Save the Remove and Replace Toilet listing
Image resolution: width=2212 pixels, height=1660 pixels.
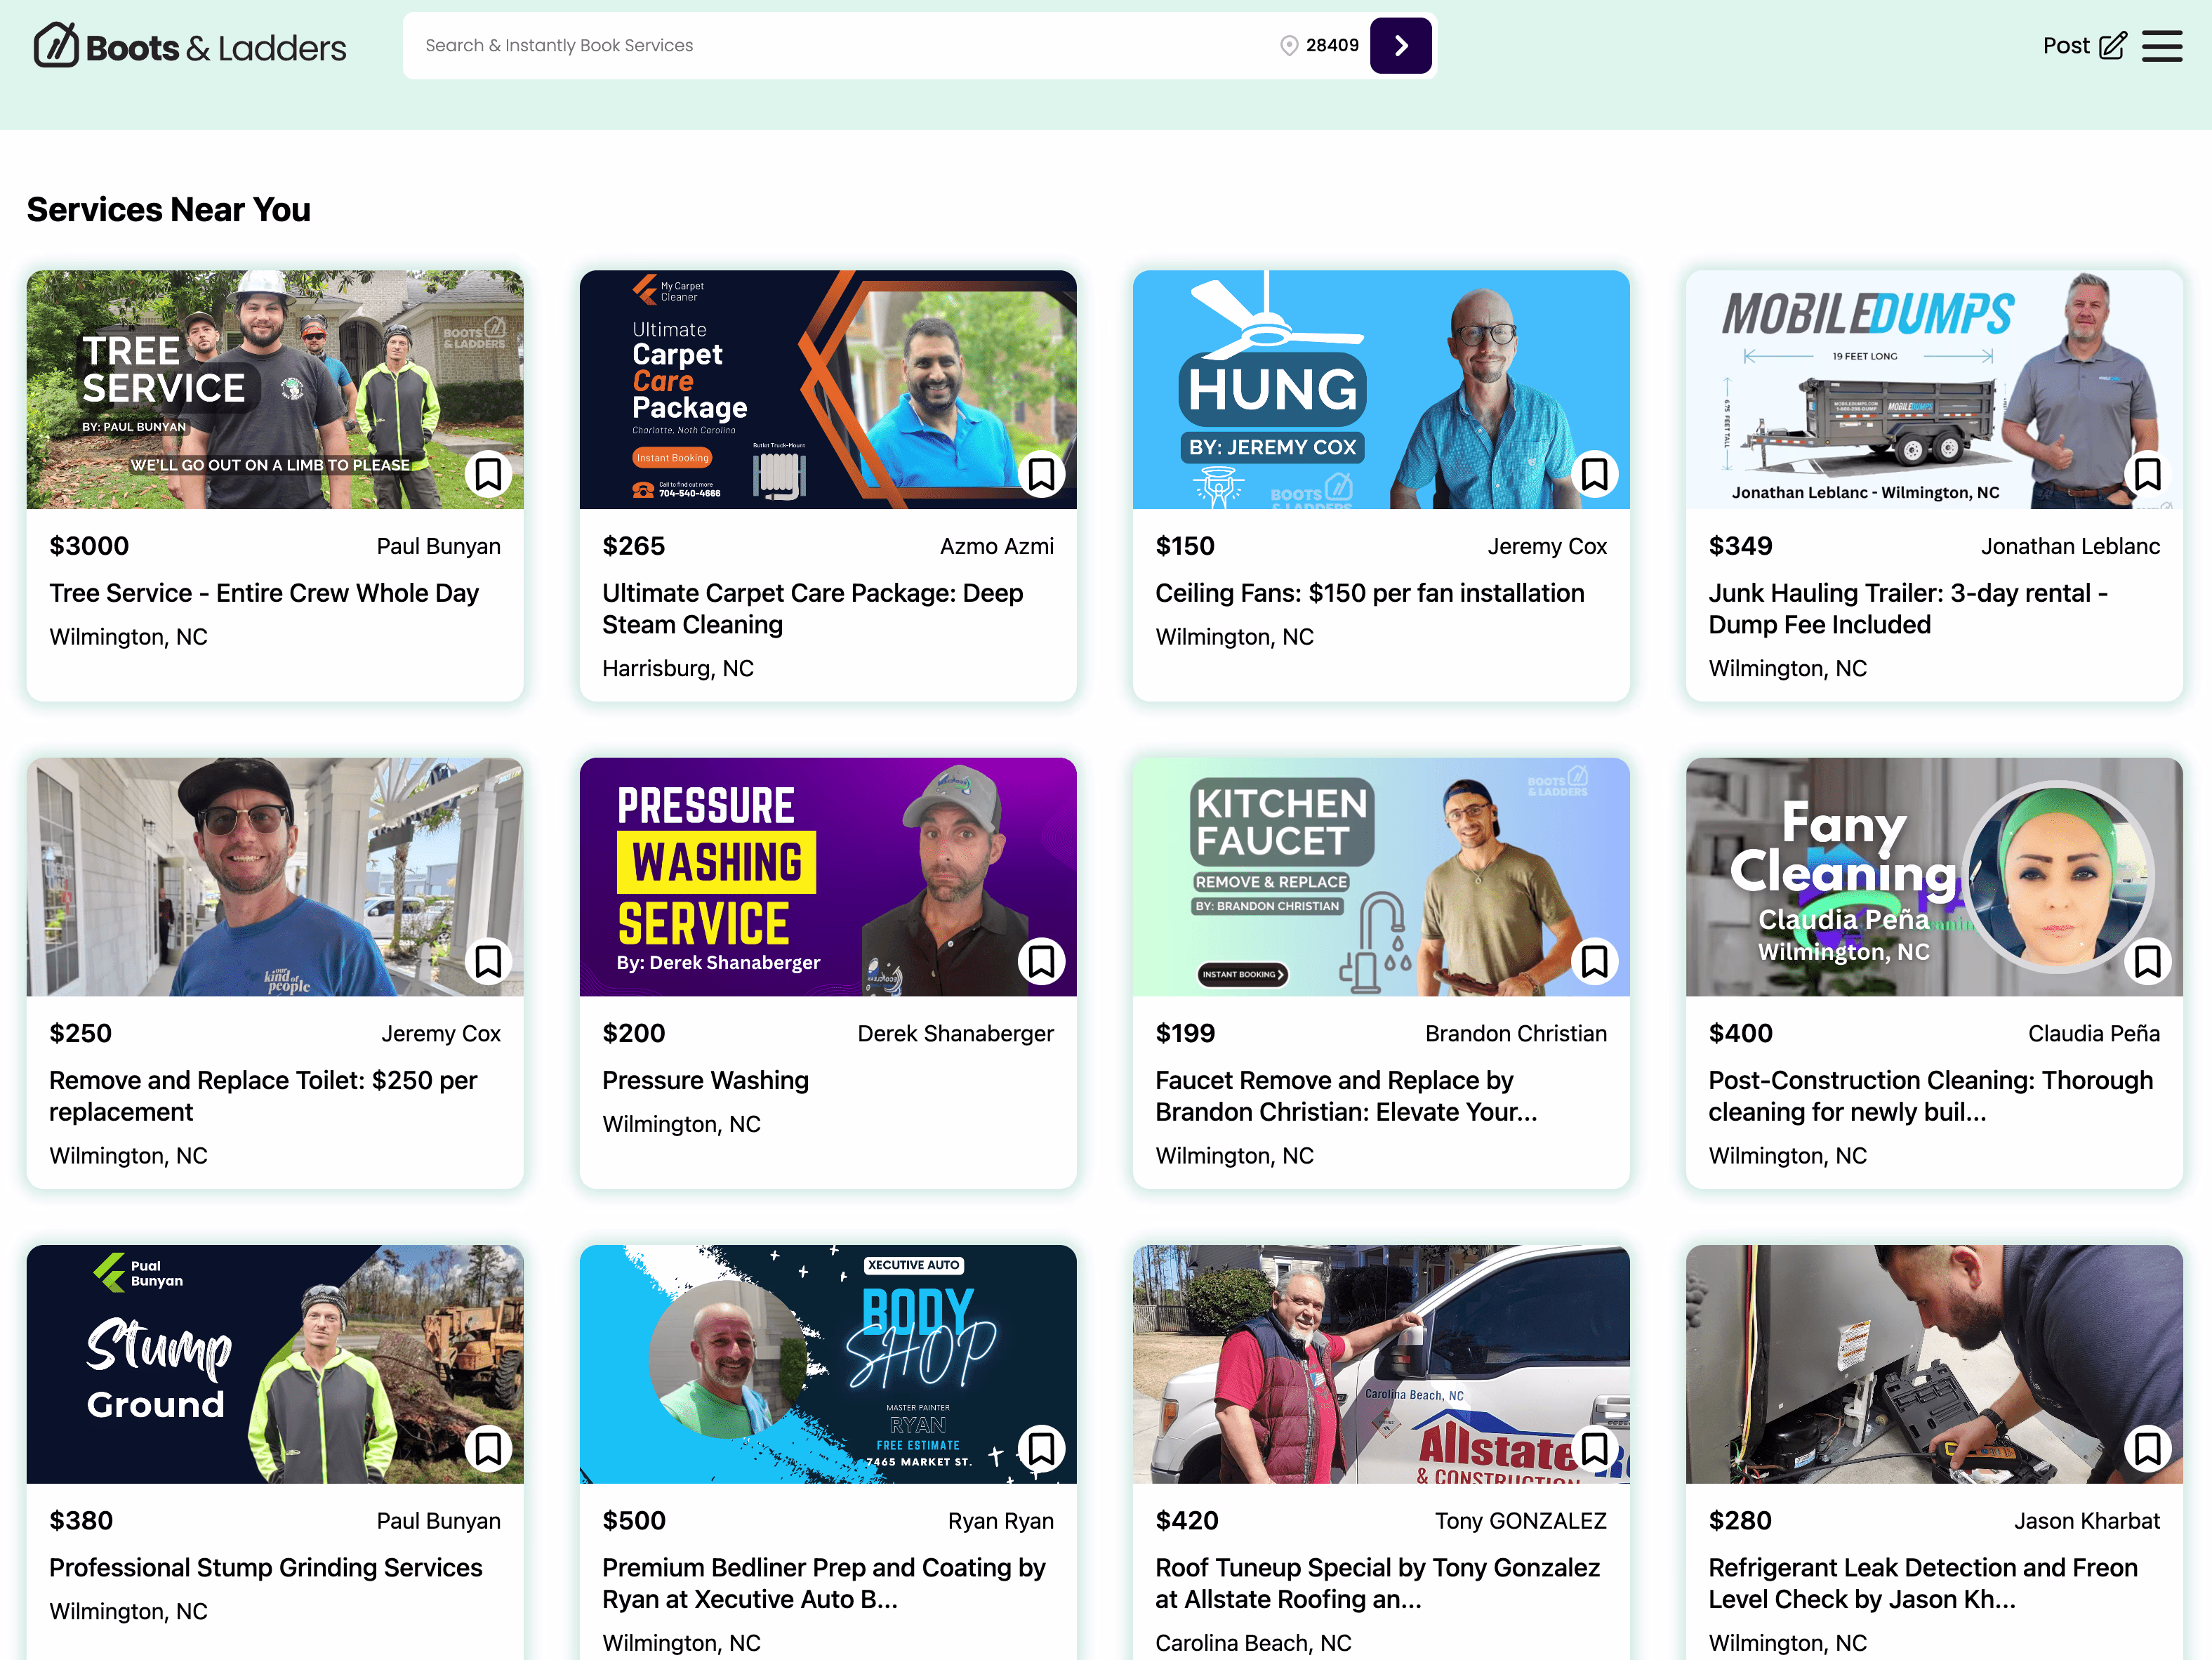(x=488, y=961)
